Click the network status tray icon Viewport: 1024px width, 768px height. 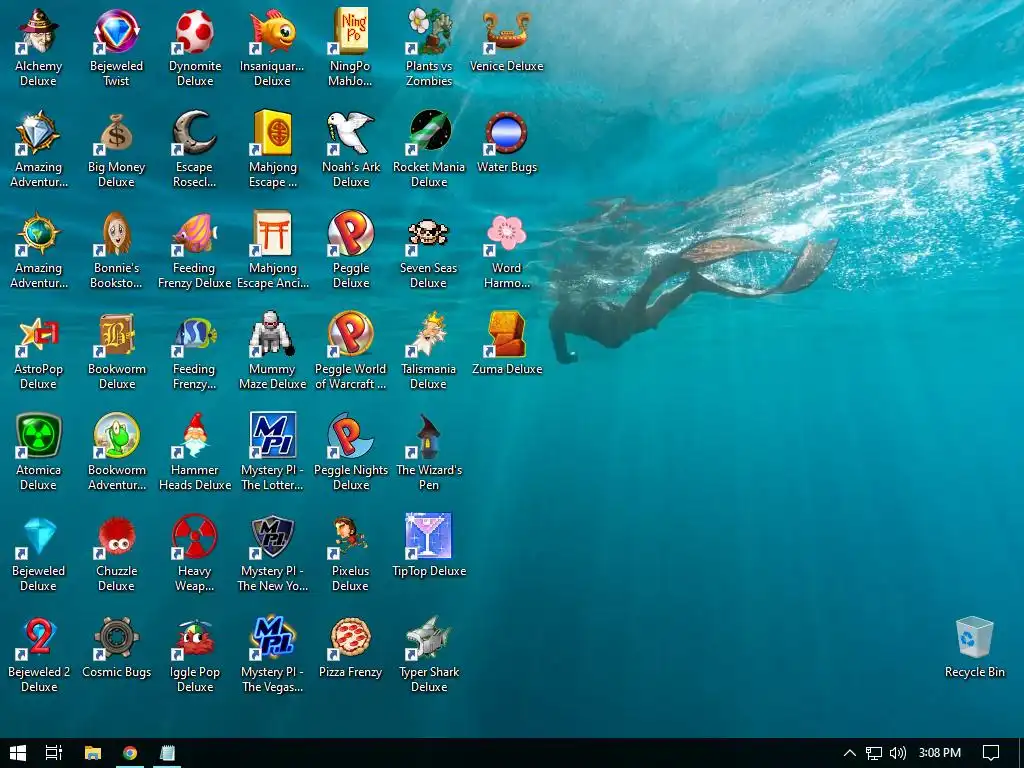[x=874, y=753]
